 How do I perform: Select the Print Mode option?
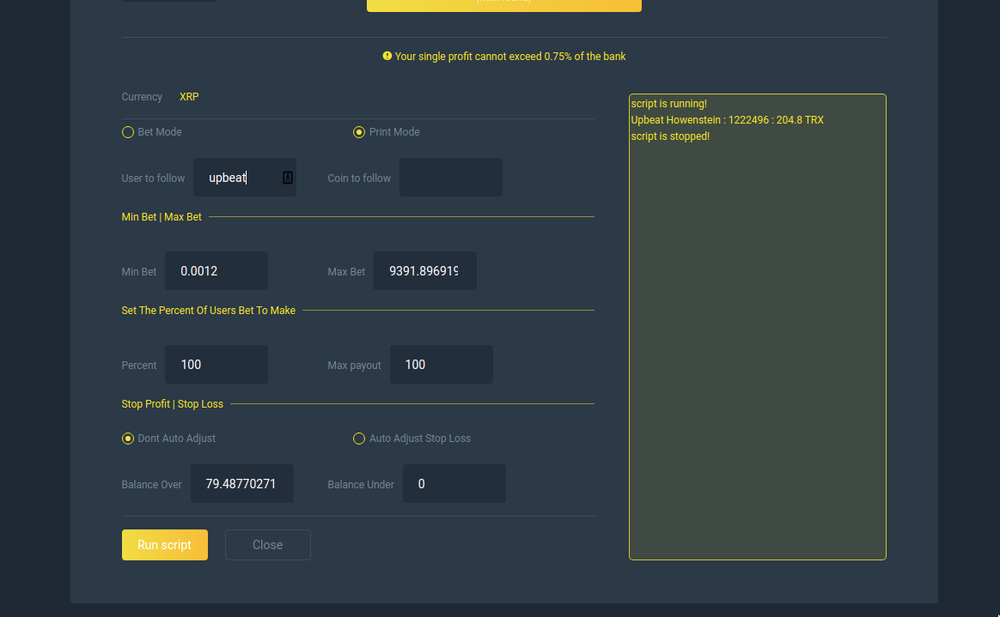359,132
